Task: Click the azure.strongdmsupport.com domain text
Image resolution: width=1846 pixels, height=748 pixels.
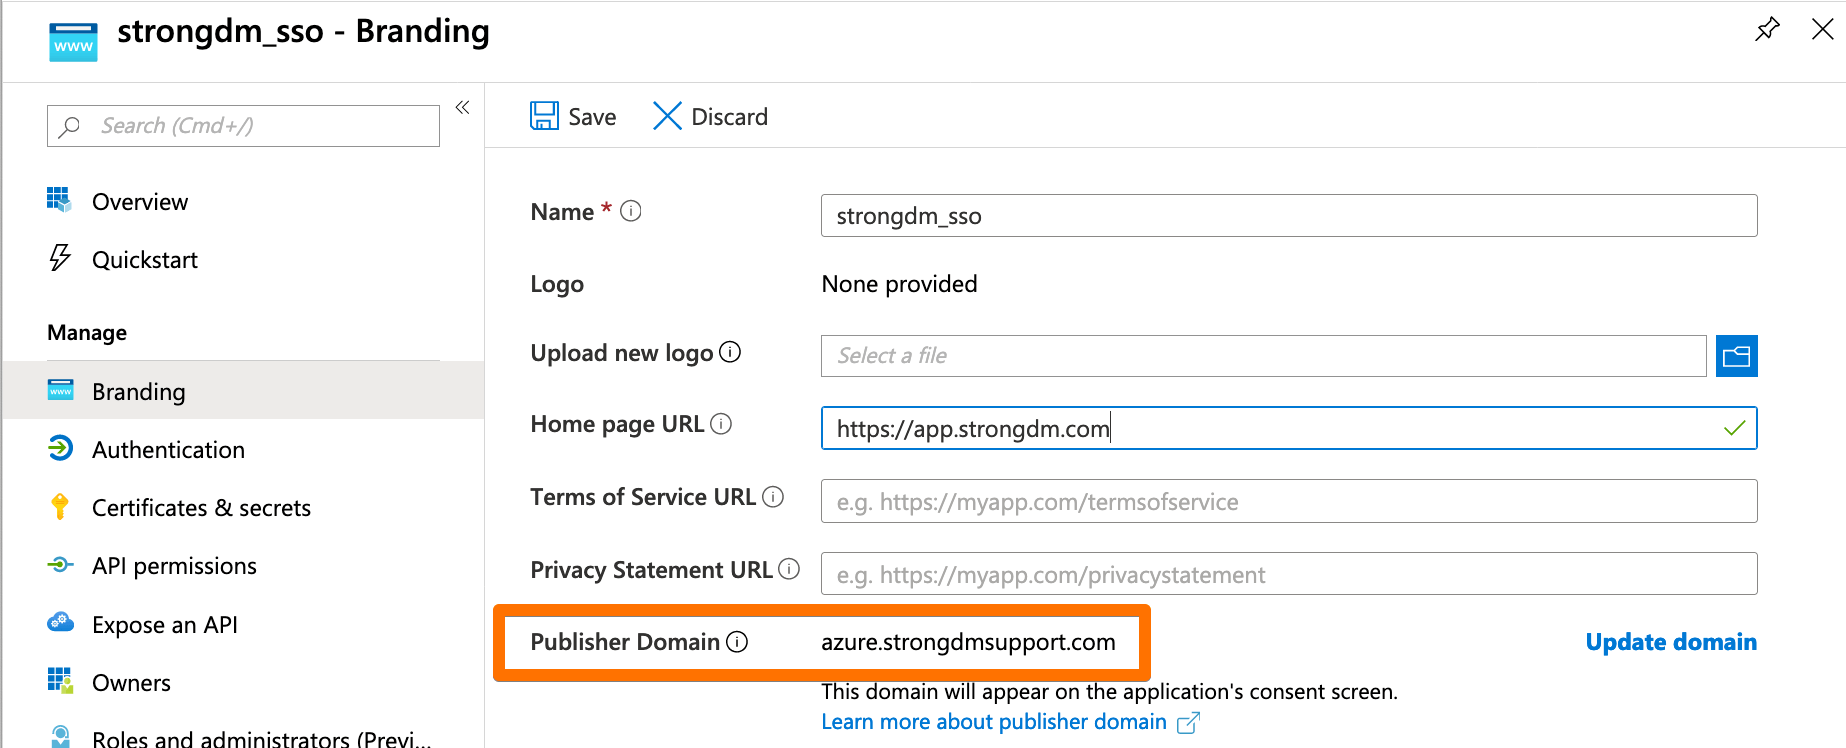Action: pos(968,642)
